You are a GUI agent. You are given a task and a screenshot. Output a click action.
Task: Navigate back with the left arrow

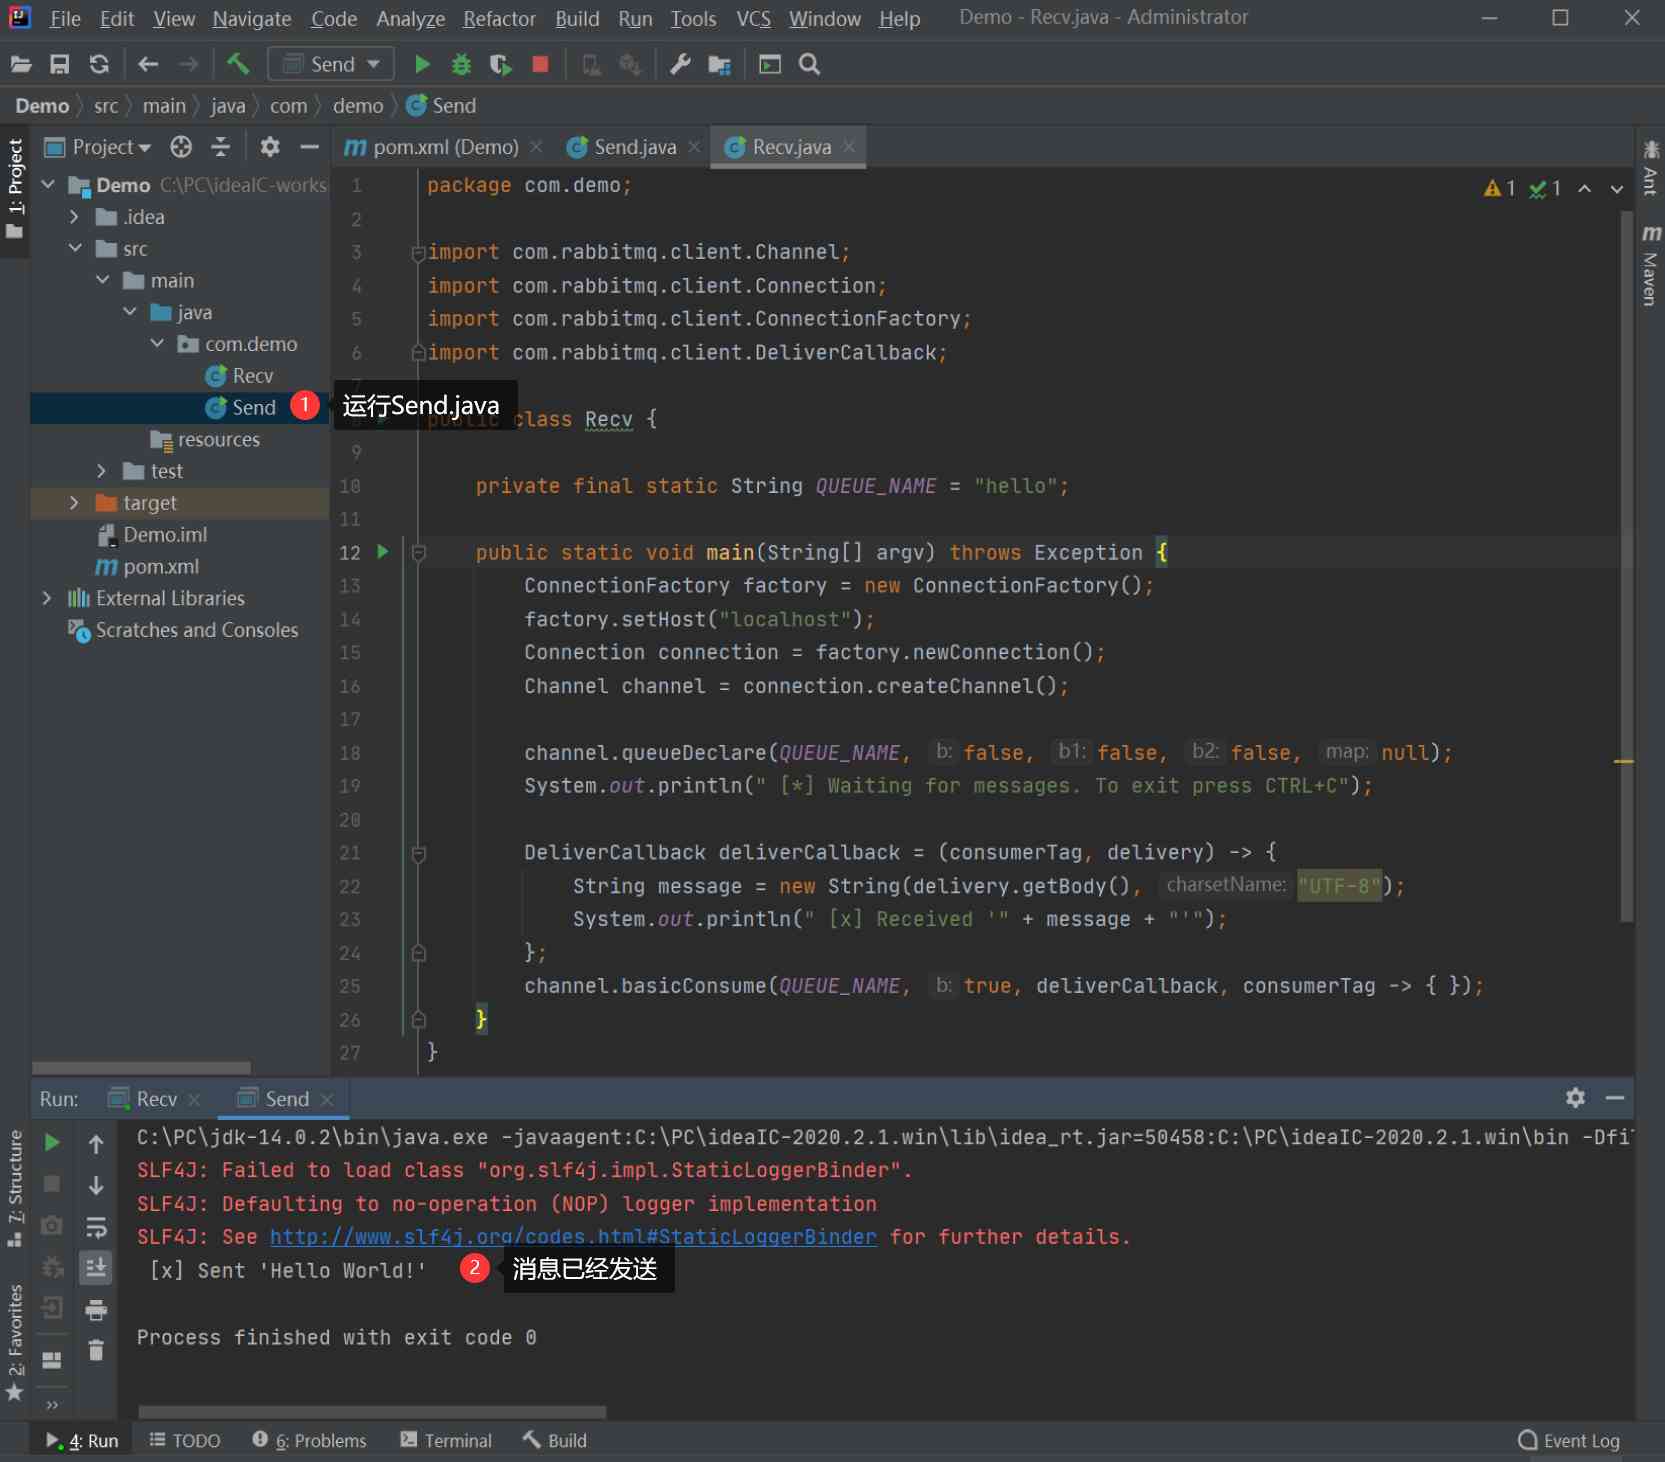pos(148,65)
